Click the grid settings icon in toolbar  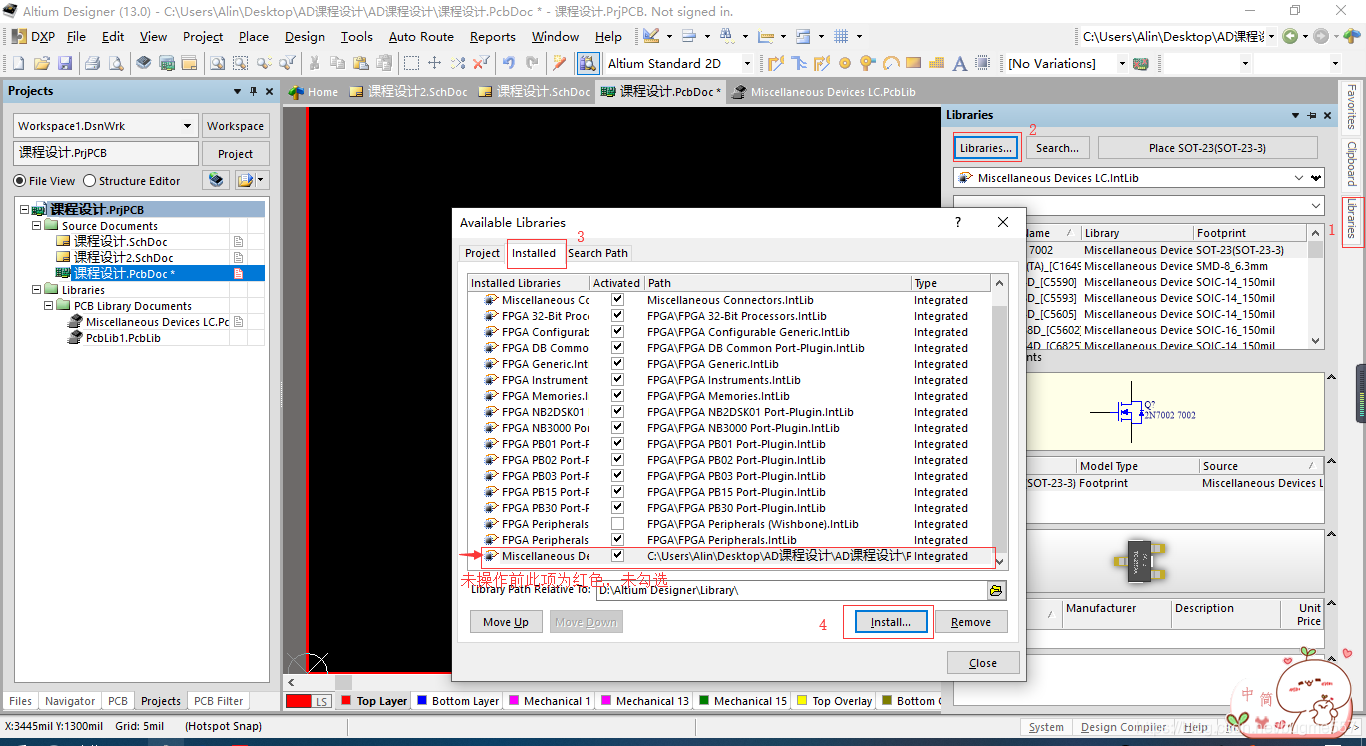(x=842, y=36)
